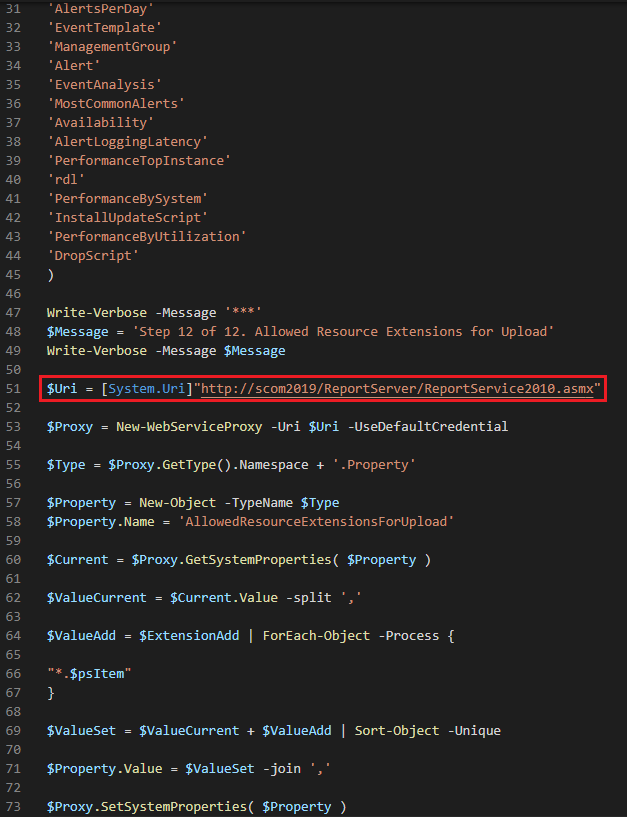Click 'AllowedResourceExtensionsForUpload' string
Image resolution: width=627 pixels, height=817 pixels.
tap(316, 522)
